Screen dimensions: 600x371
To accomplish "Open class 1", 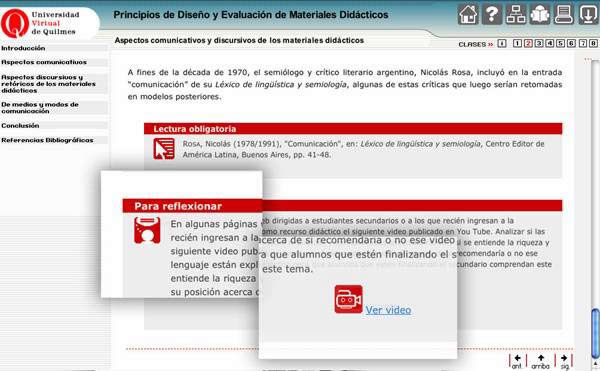I will 517,43.
